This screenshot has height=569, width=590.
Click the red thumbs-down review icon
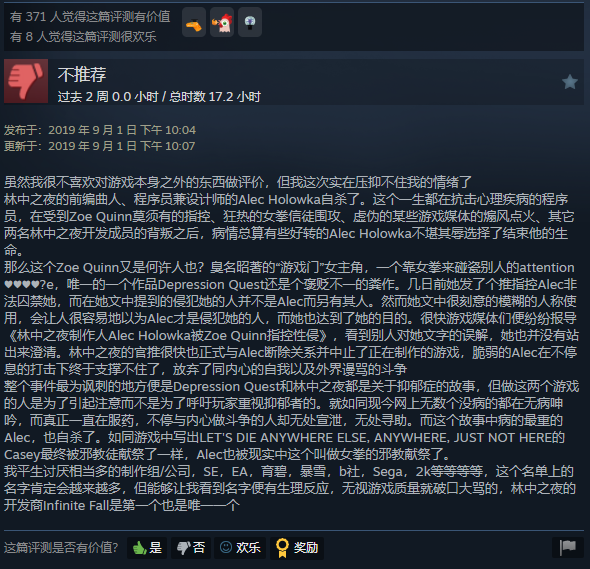pos(26,81)
